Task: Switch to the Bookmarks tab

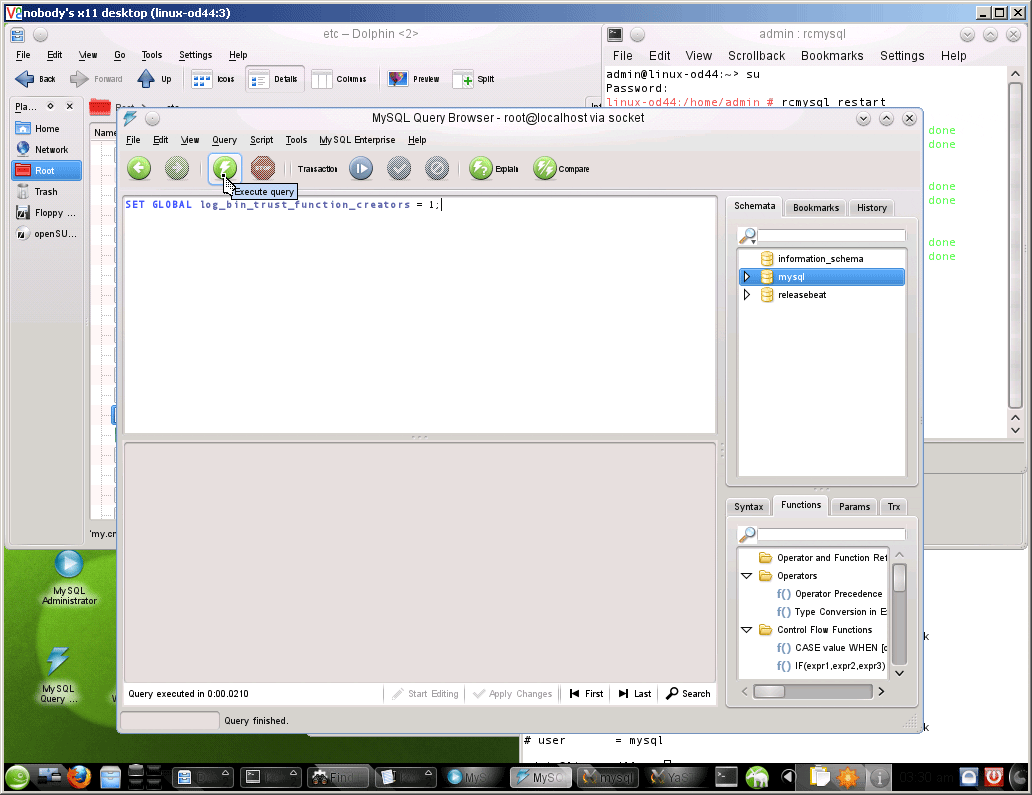Action: [815, 207]
